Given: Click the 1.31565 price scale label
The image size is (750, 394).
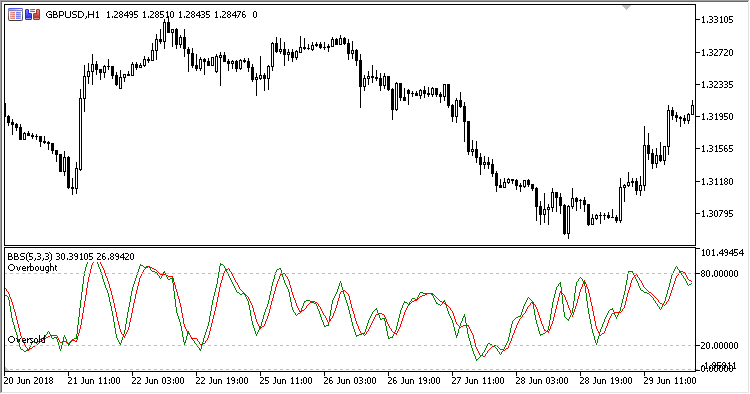Looking at the screenshot, I should tap(717, 149).
